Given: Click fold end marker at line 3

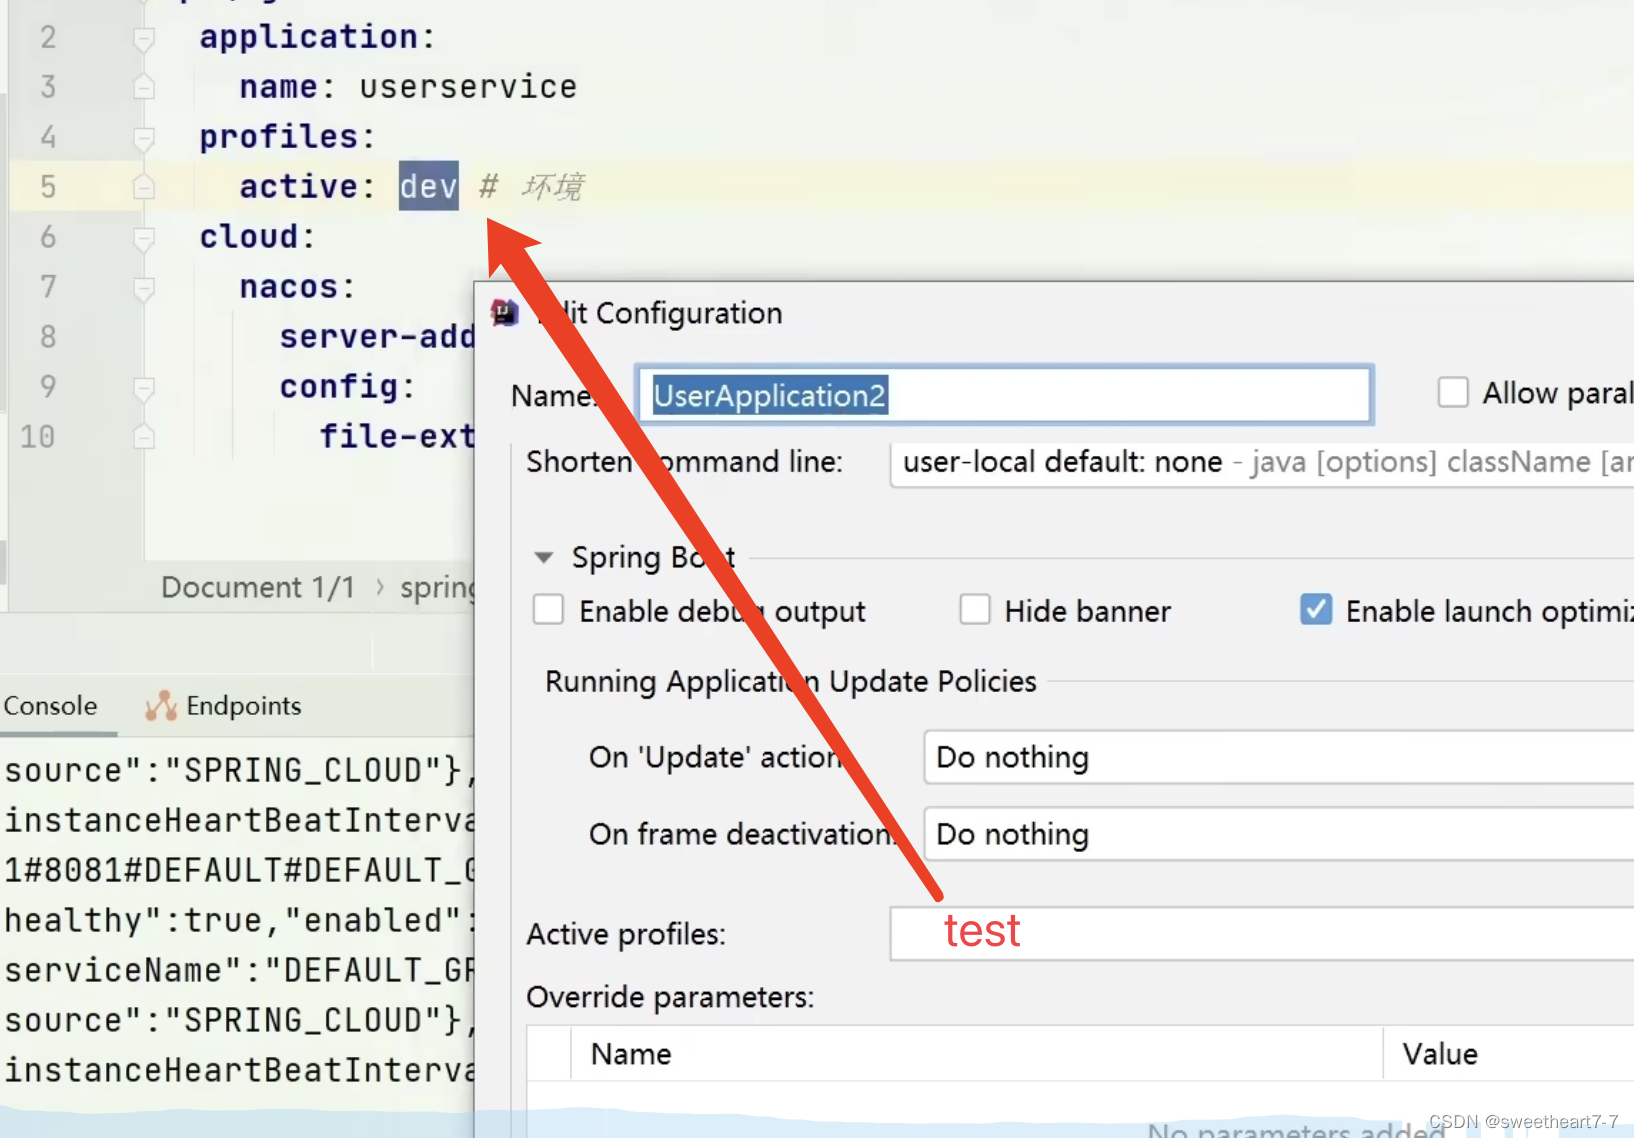Looking at the screenshot, I should [x=144, y=88].
